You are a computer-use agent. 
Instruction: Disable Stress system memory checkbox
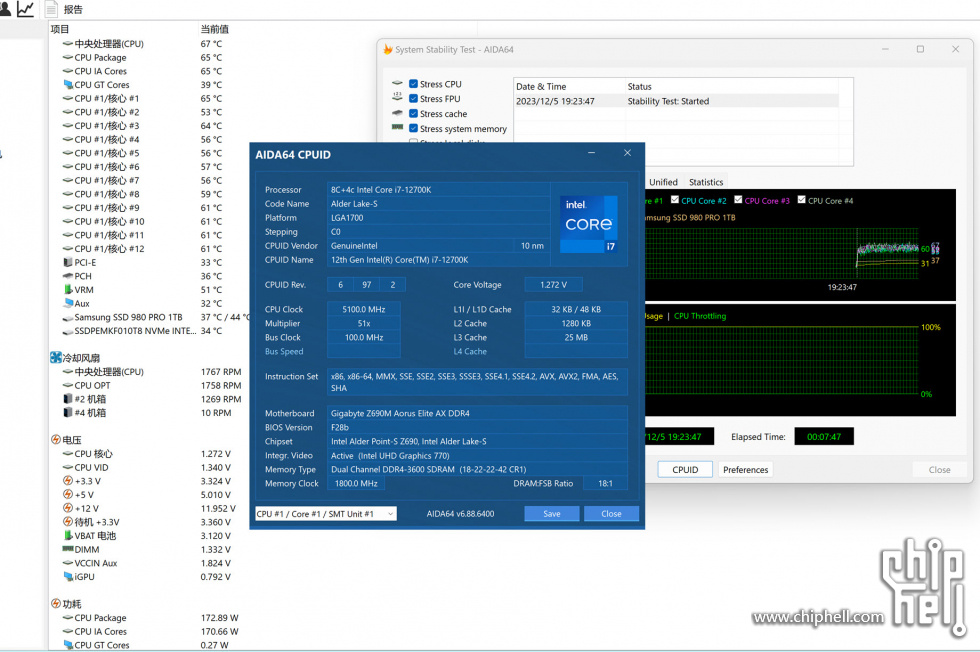(x=413, y=129)
